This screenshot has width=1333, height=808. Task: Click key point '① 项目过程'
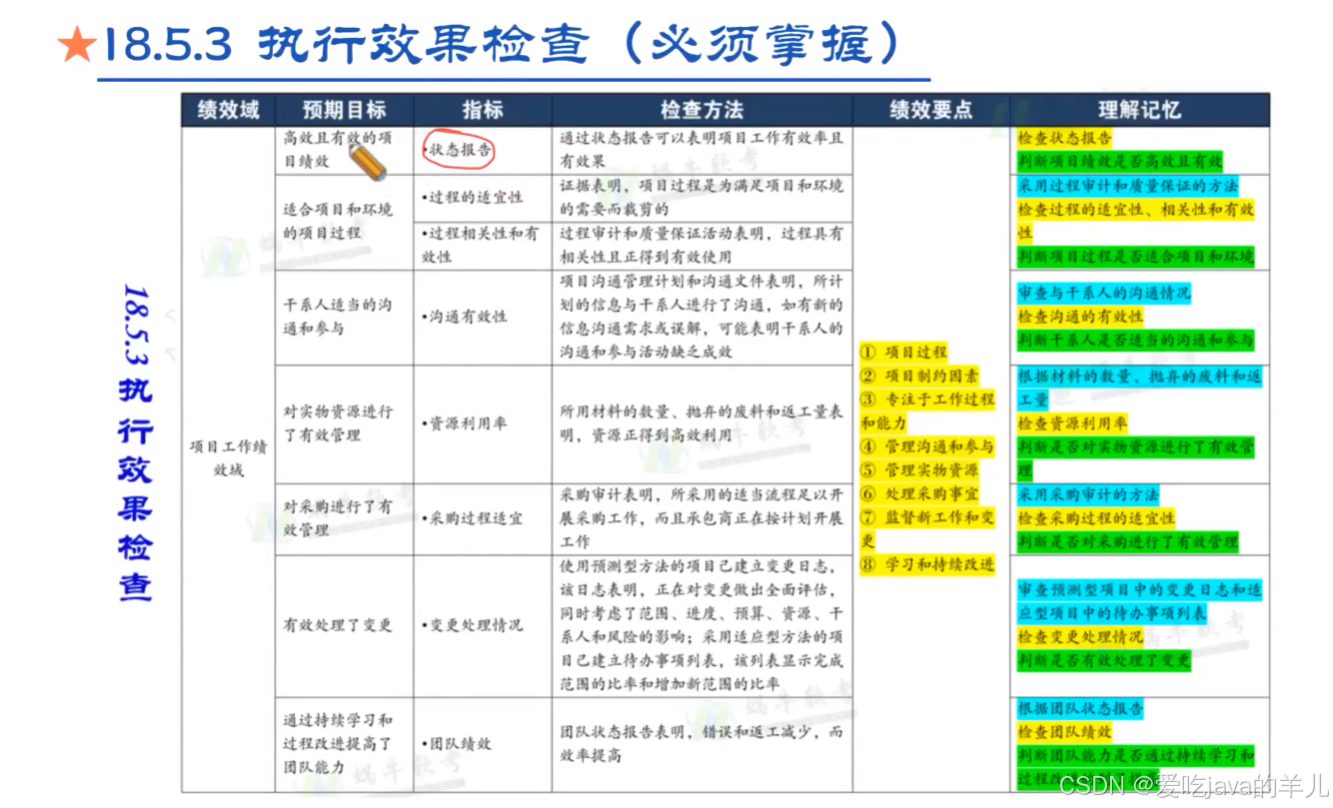click(903, 353)
